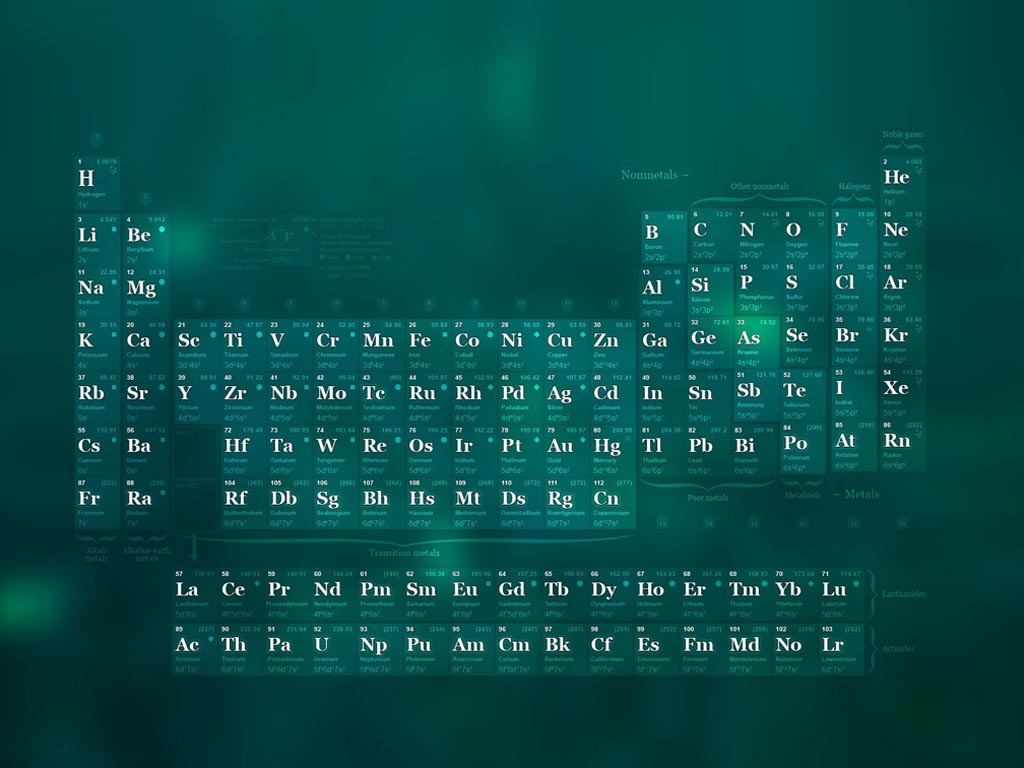This screenshot has height=768, width=1024.
Task: Select the "Actinides" row label
Action: 899,649
